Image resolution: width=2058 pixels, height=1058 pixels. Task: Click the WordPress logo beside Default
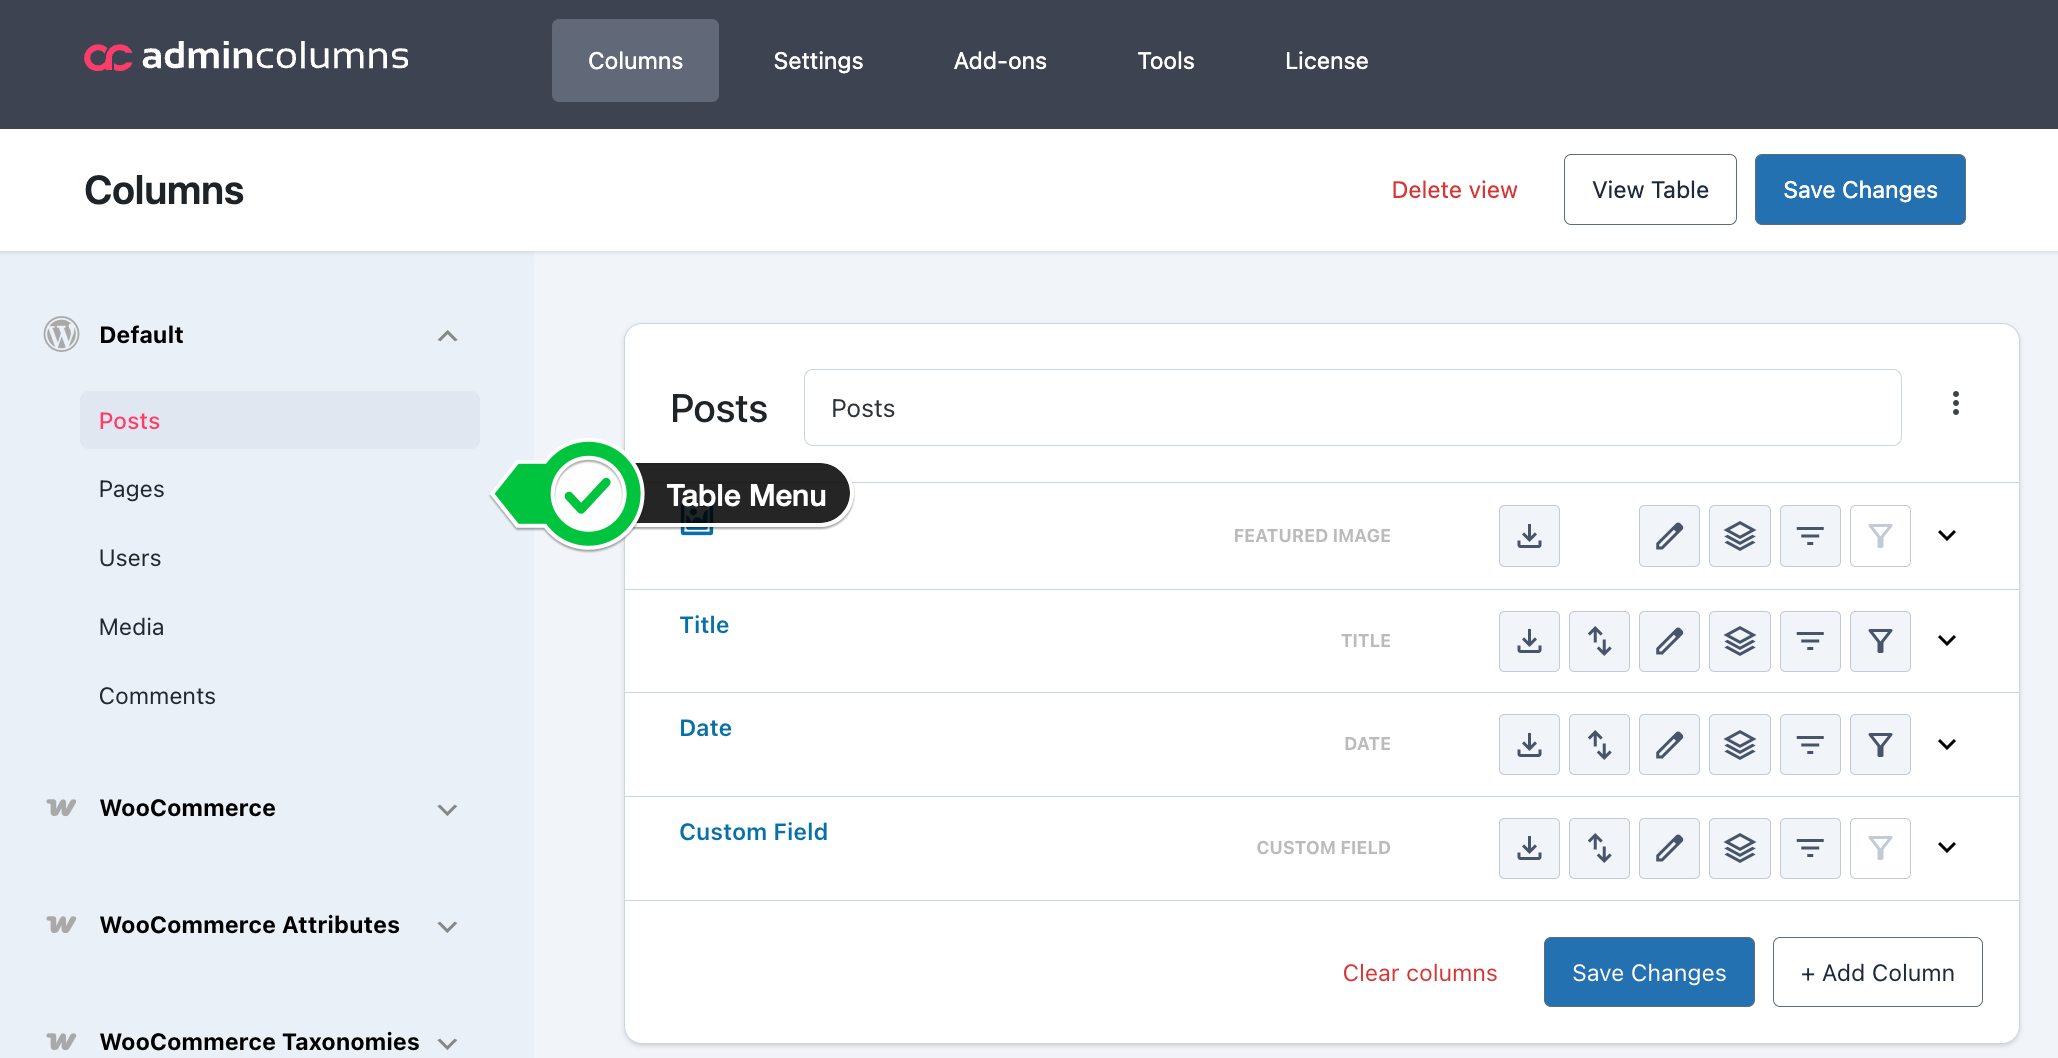pyautogui.click(x=61, y=334)
